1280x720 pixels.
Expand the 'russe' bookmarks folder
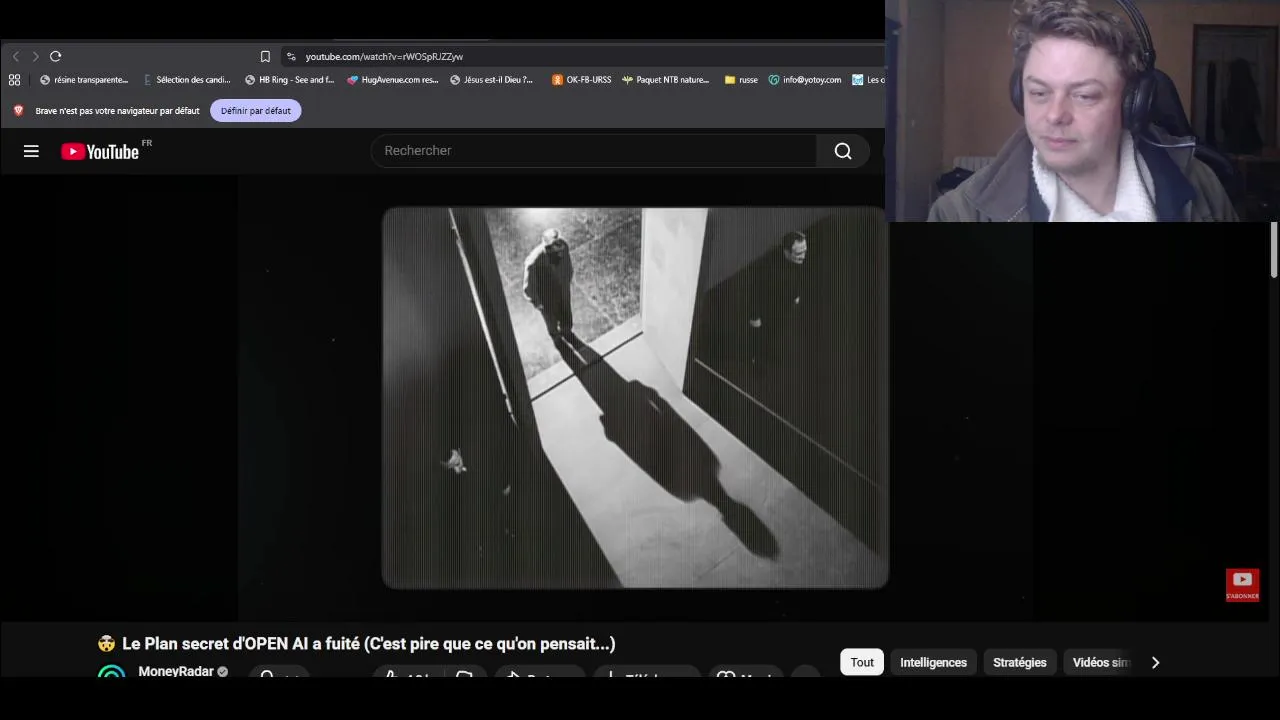[x=741, y=80]
